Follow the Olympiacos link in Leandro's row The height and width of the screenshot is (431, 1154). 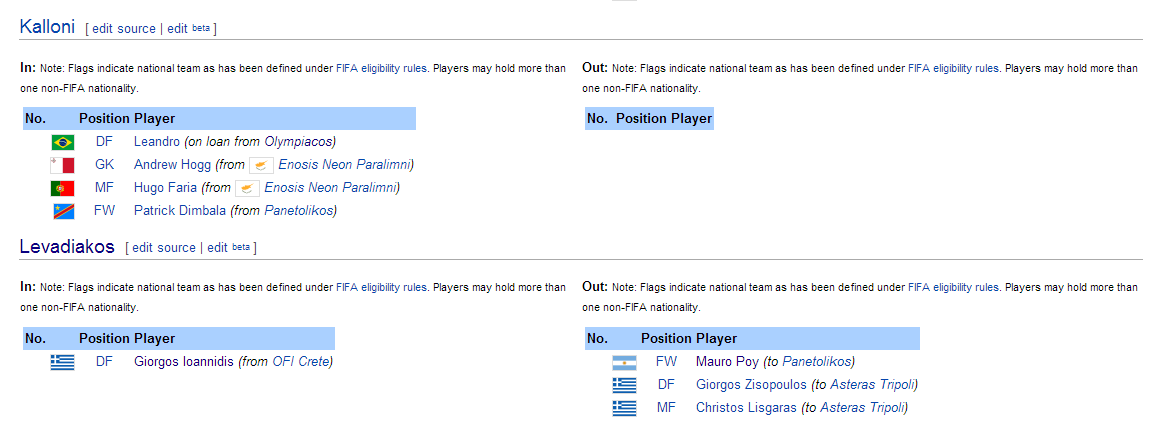click(300, 141)
